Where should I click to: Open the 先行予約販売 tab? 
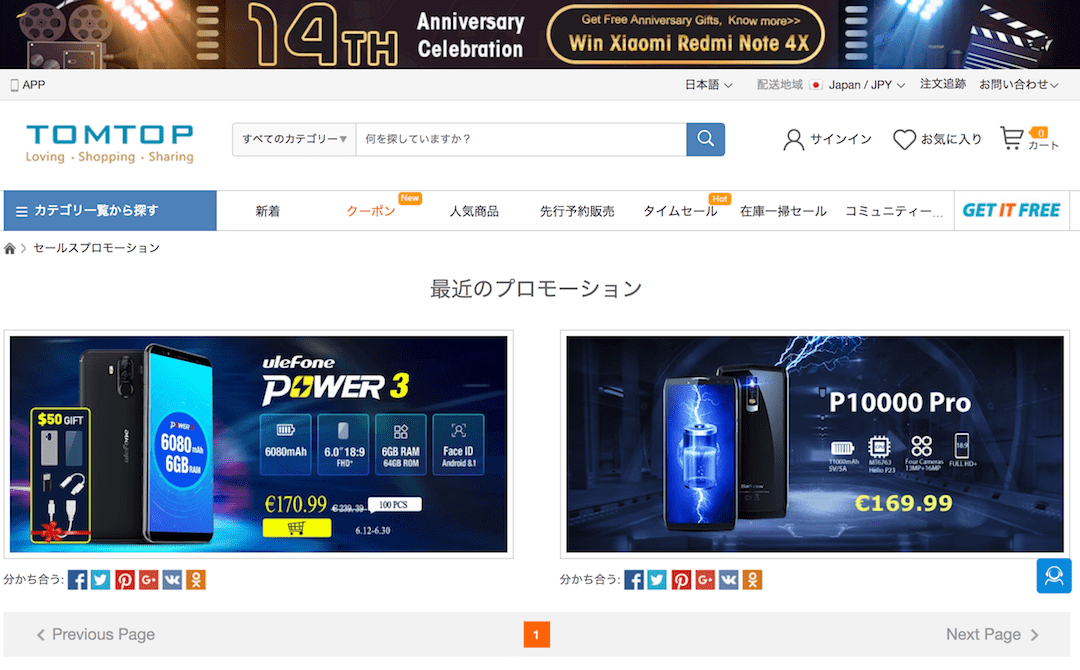coord(577,211)
